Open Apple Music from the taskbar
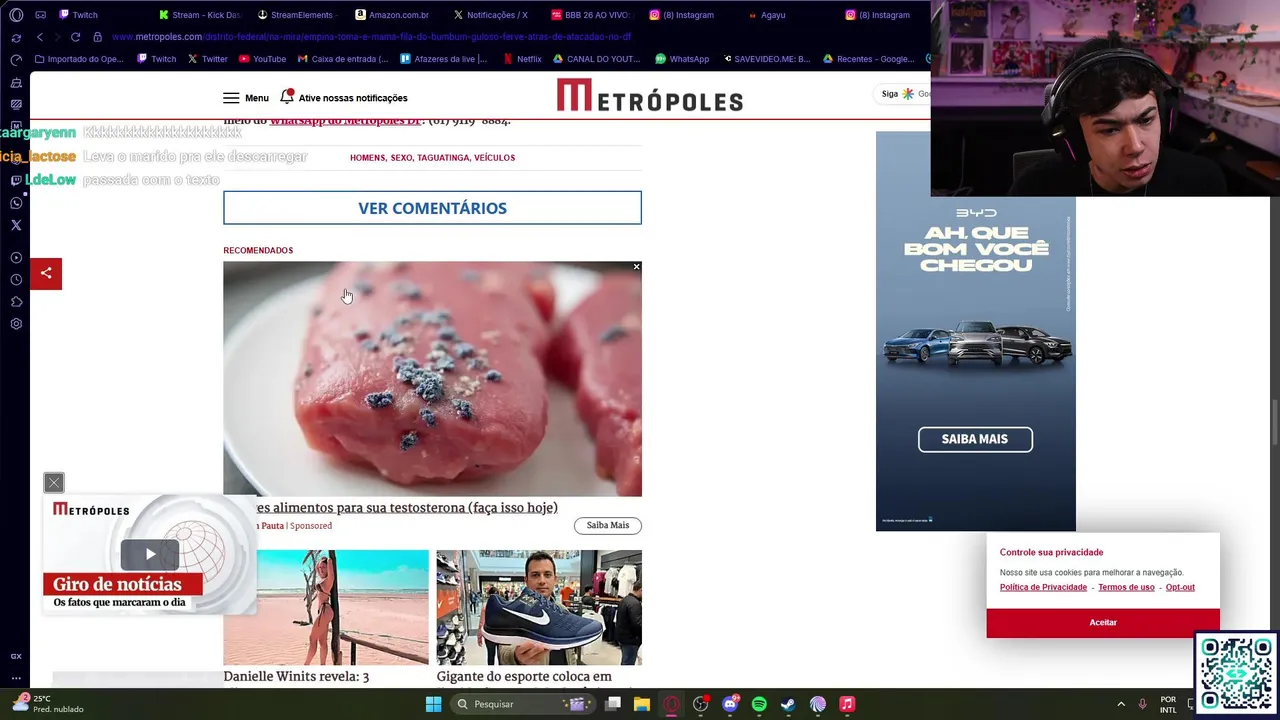 (x=847, y=704)
